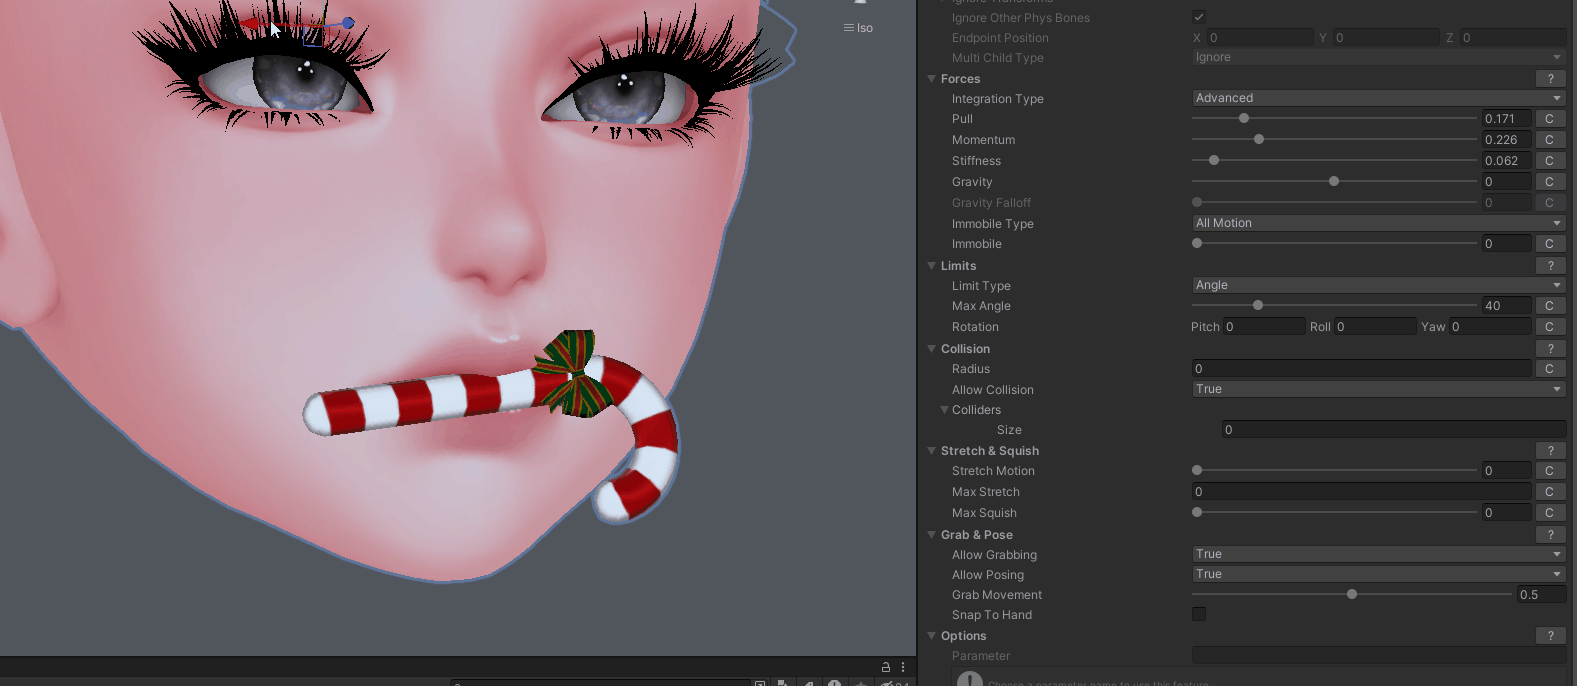Open the Integration Type dropdown
The height and width of the screenshot is (686, 1577).
coord(1377,98)
